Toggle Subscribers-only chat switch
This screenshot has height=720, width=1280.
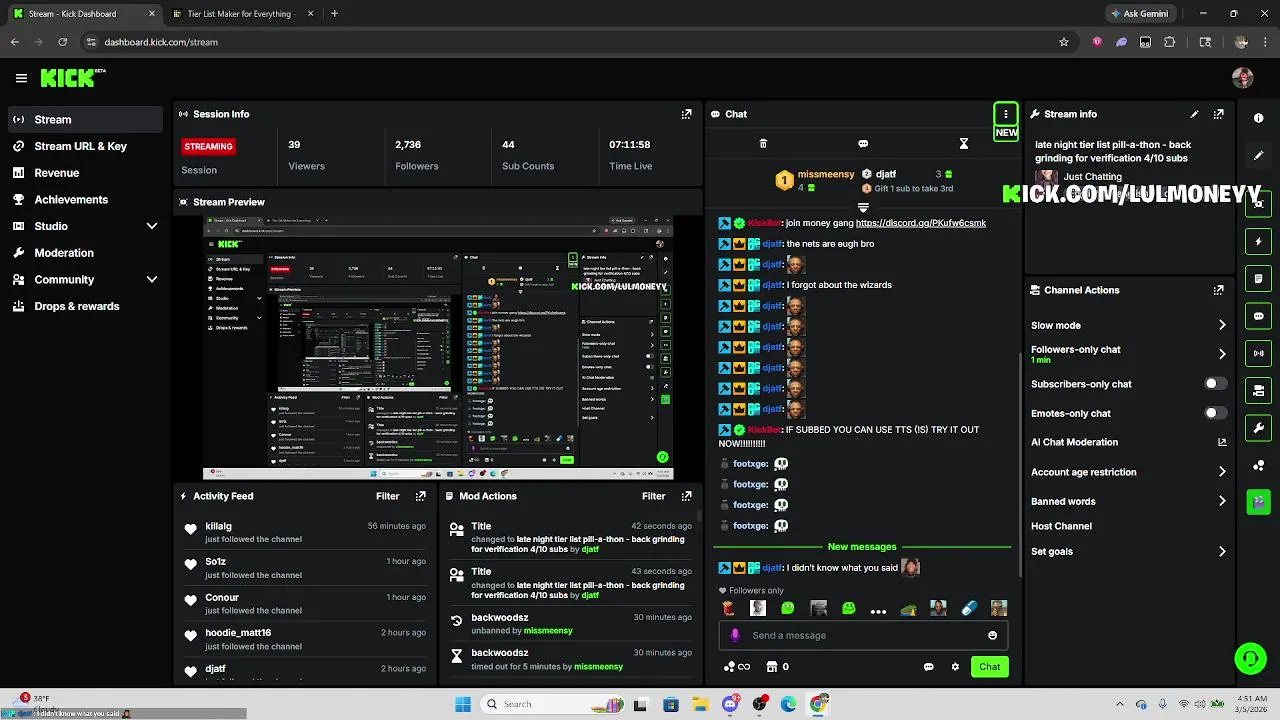pos(1214,384)
